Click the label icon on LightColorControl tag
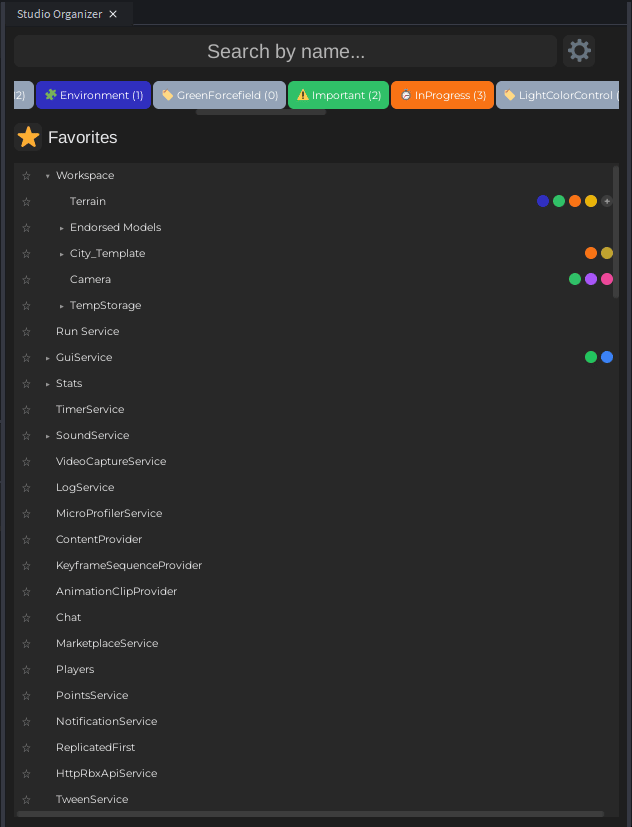The height and width of the screenshot is (827, 632). [509, 95]
